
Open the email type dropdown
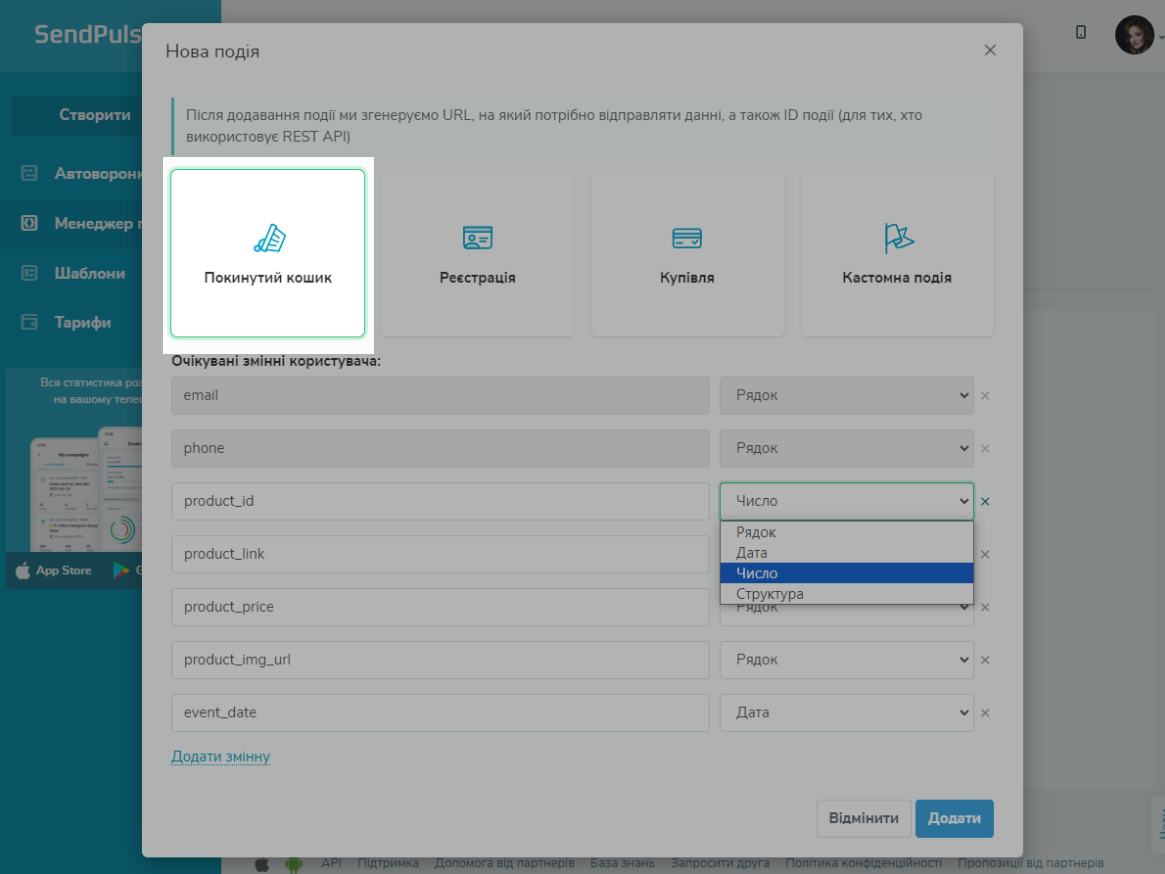(846, 395)
